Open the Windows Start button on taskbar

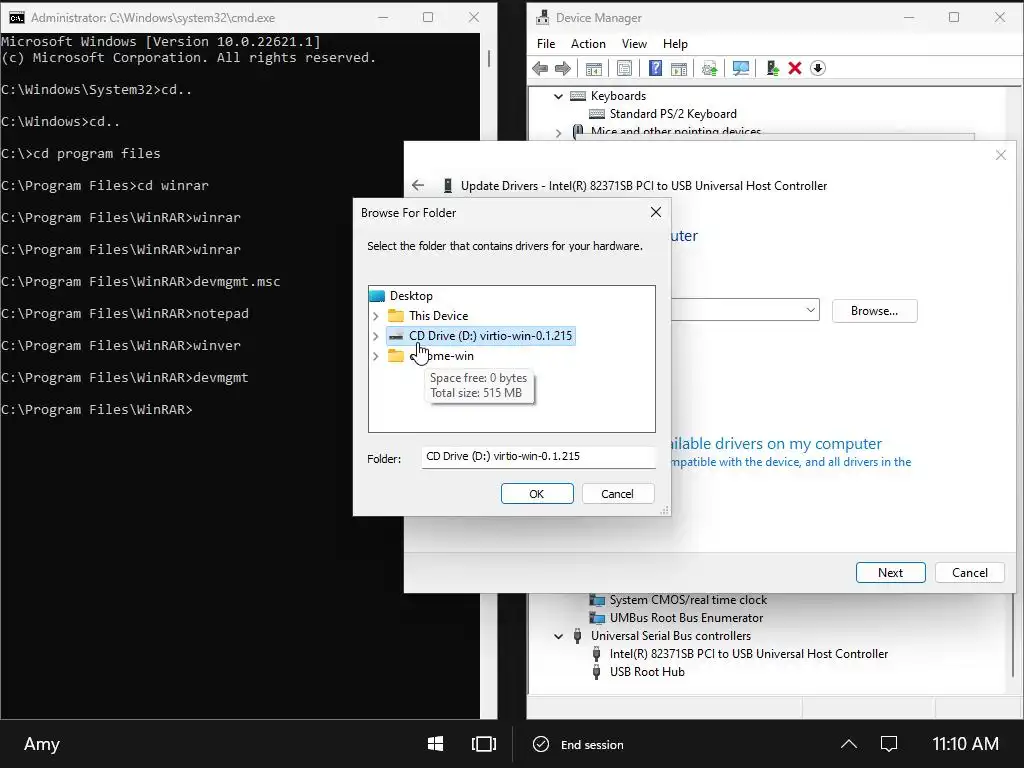435,744
